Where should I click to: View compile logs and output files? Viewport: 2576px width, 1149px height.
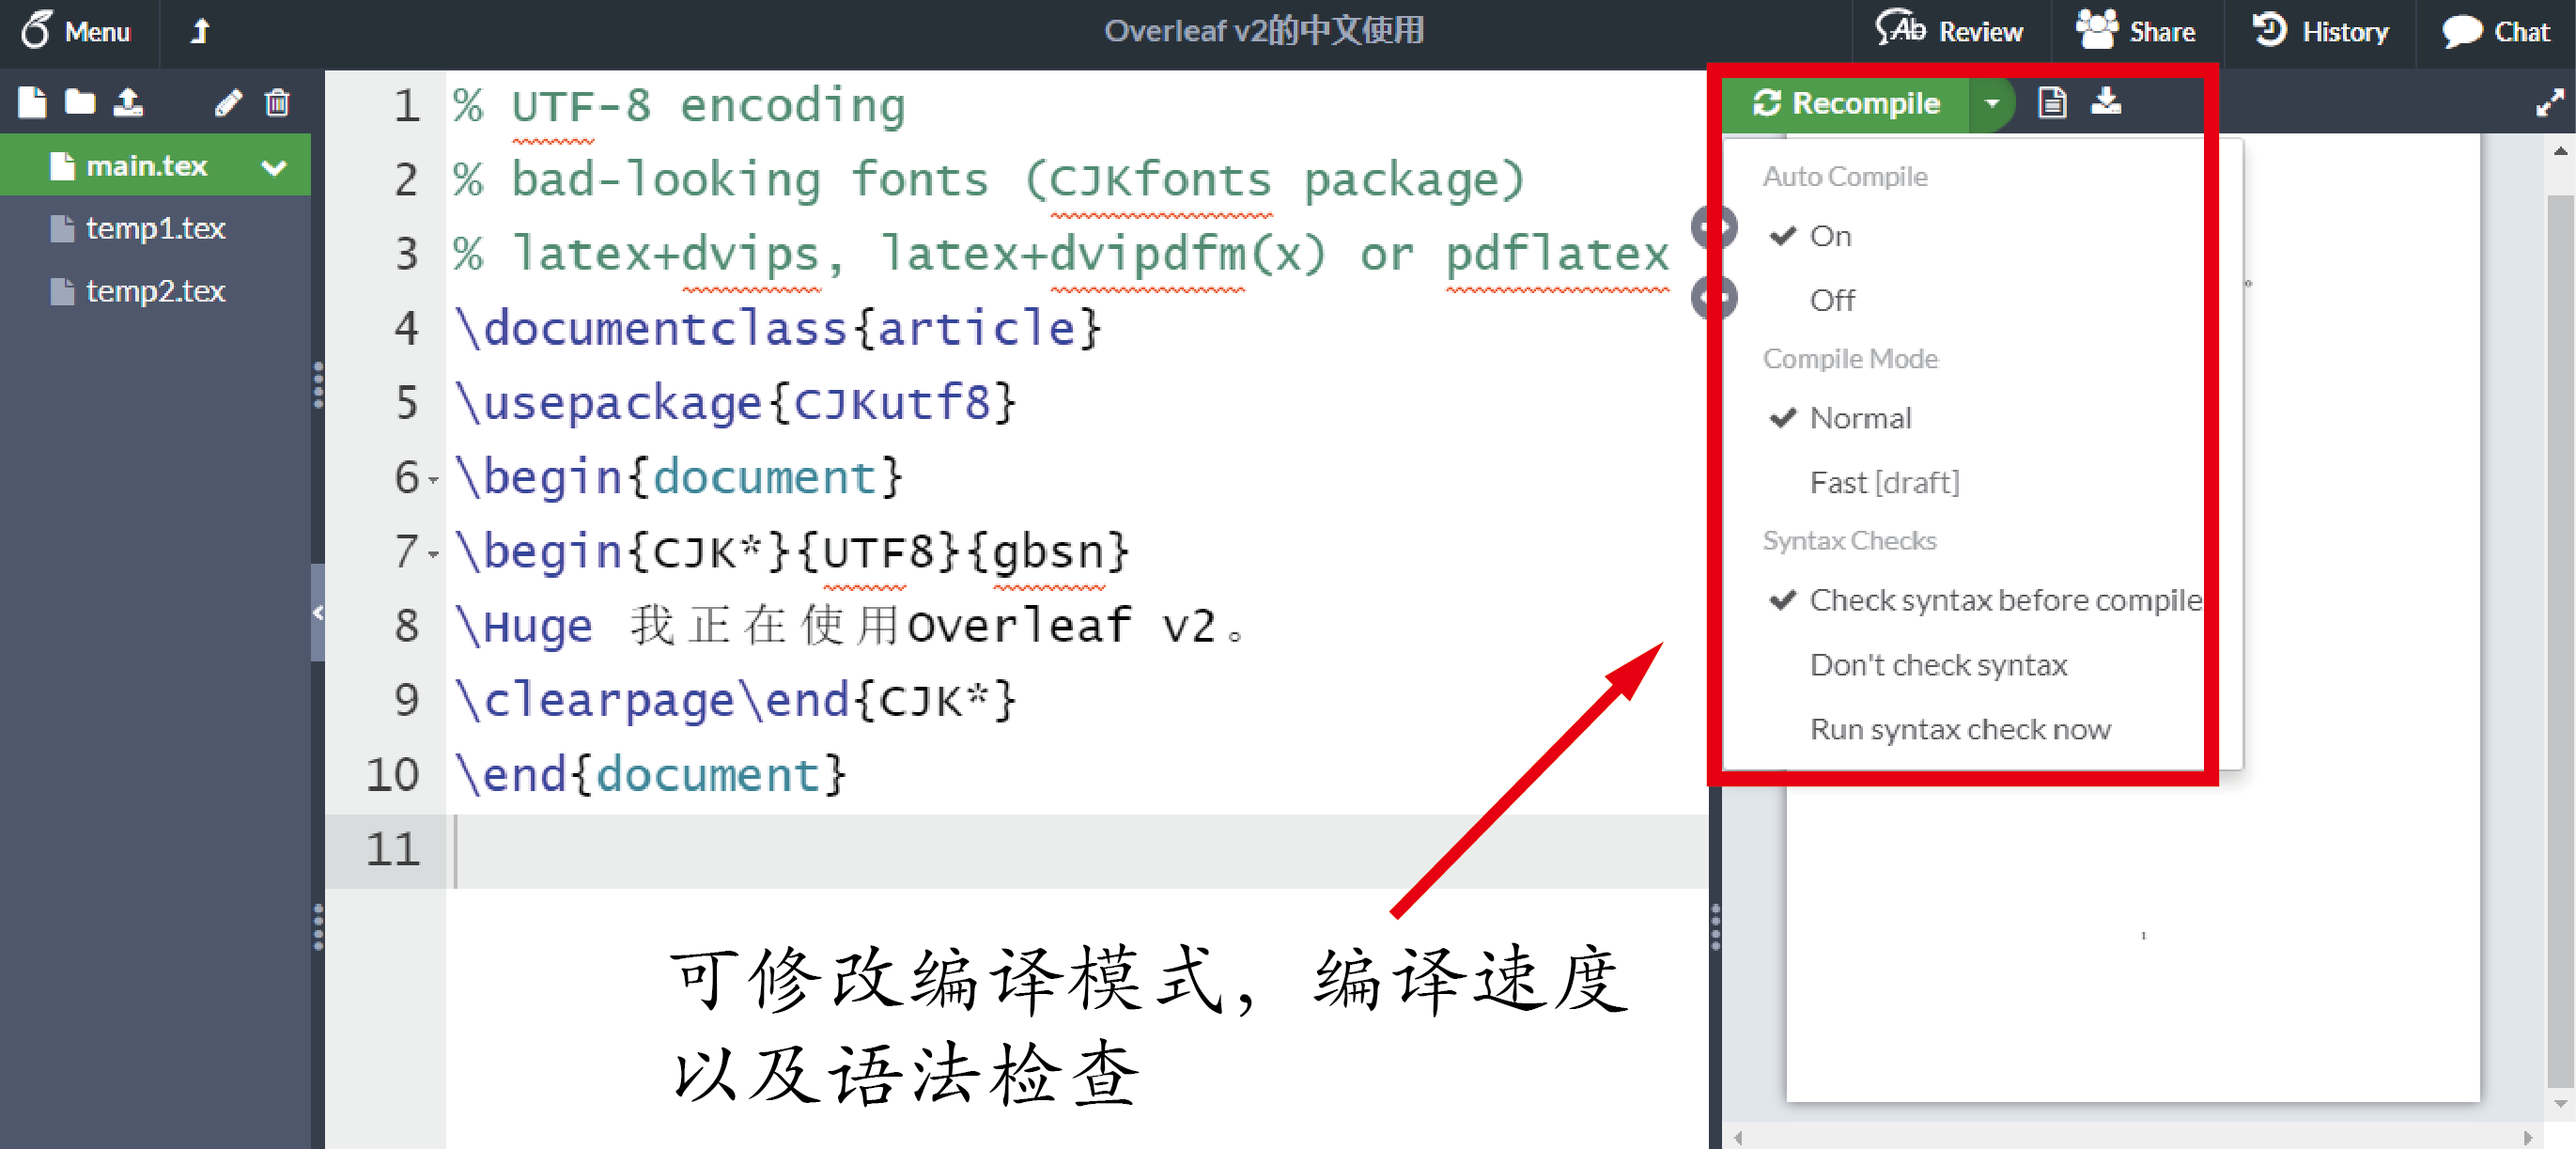coord(2052,102)
